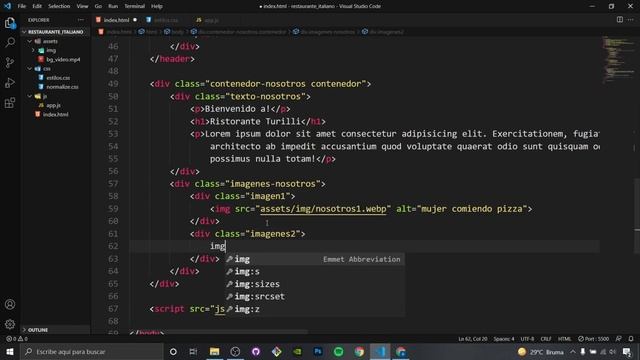Open the Windows notification center
The image size is (640, 360).
(x=627, y=351)
